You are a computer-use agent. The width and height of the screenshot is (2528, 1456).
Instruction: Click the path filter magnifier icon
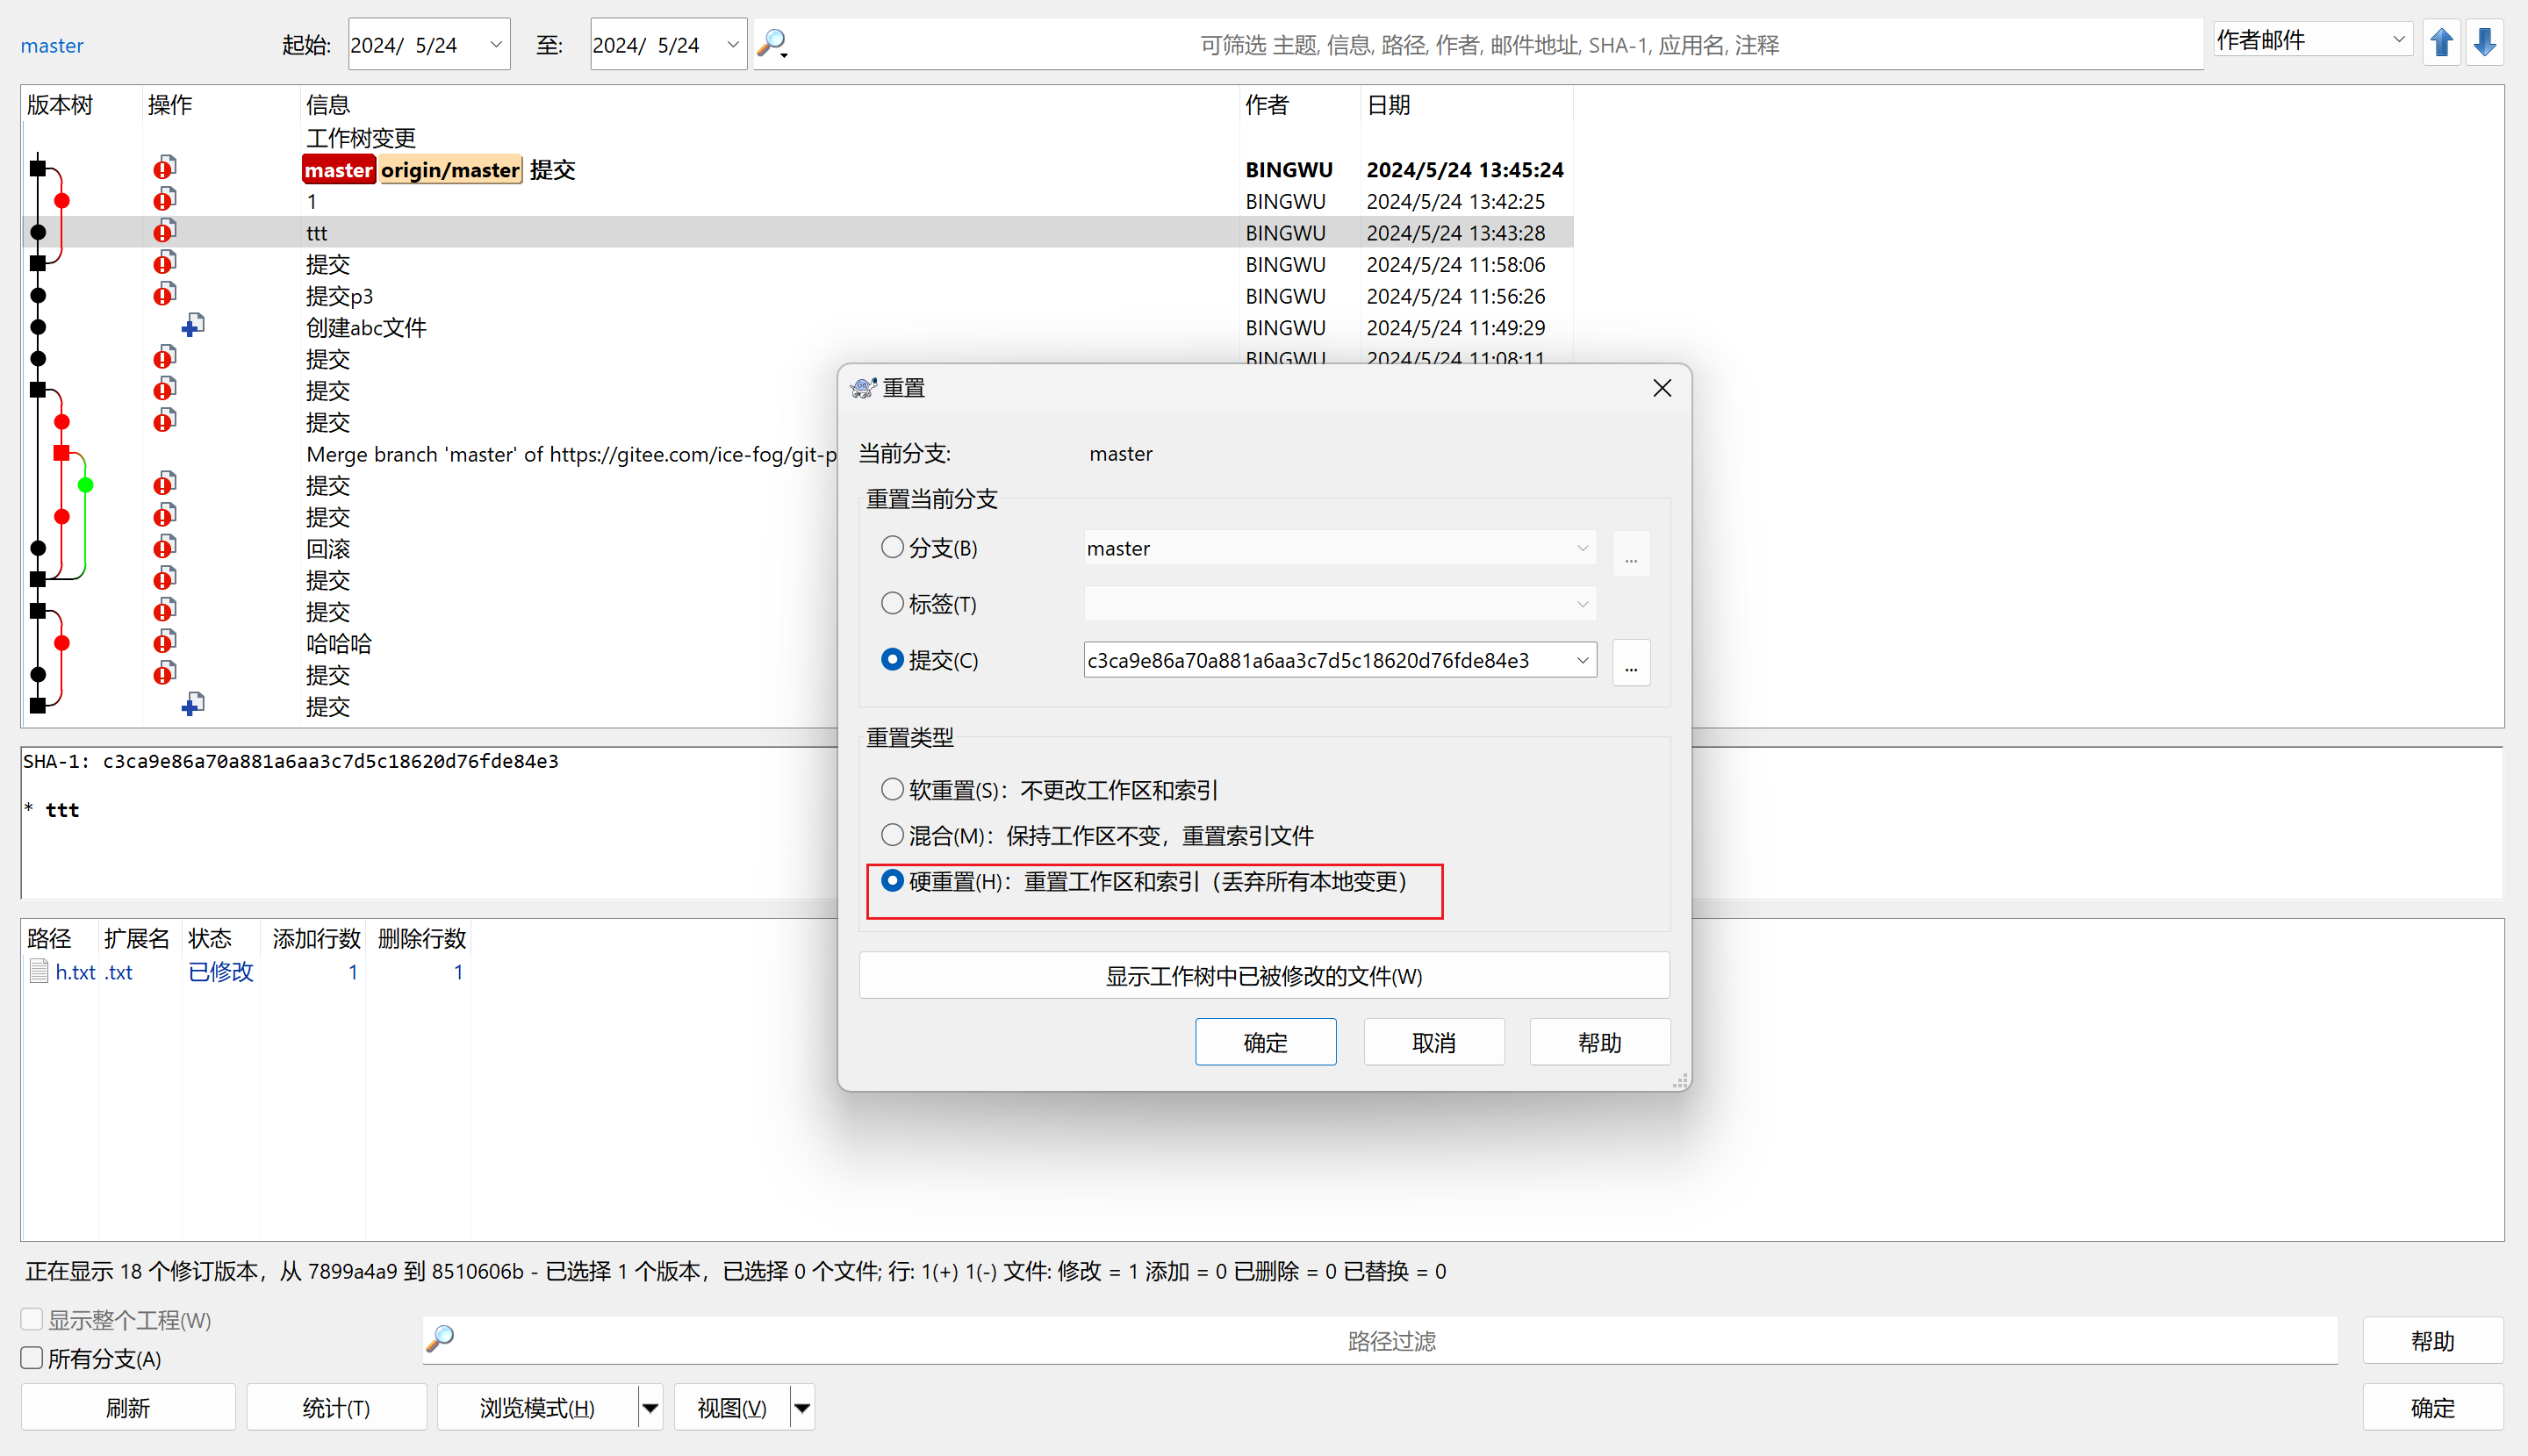[x=441, y=1338]
